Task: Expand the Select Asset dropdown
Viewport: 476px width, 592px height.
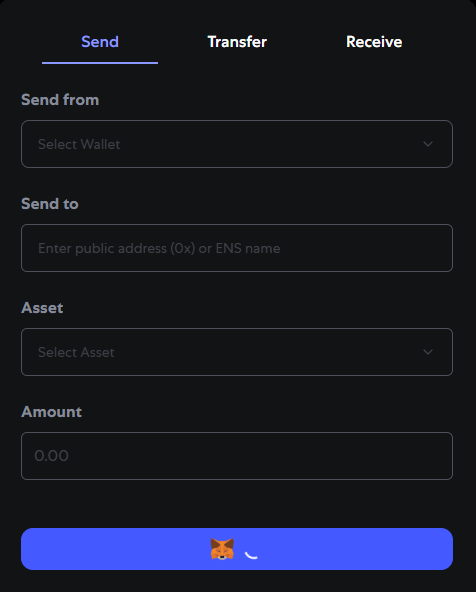Action: [x=237, y=352]
